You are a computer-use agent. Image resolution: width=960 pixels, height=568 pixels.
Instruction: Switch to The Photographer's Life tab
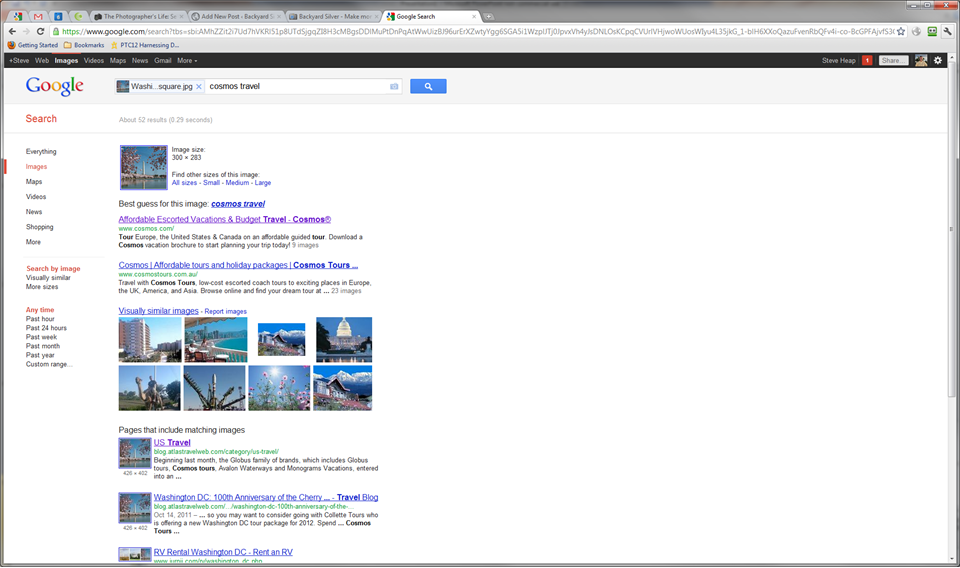(x=139, y=17)
